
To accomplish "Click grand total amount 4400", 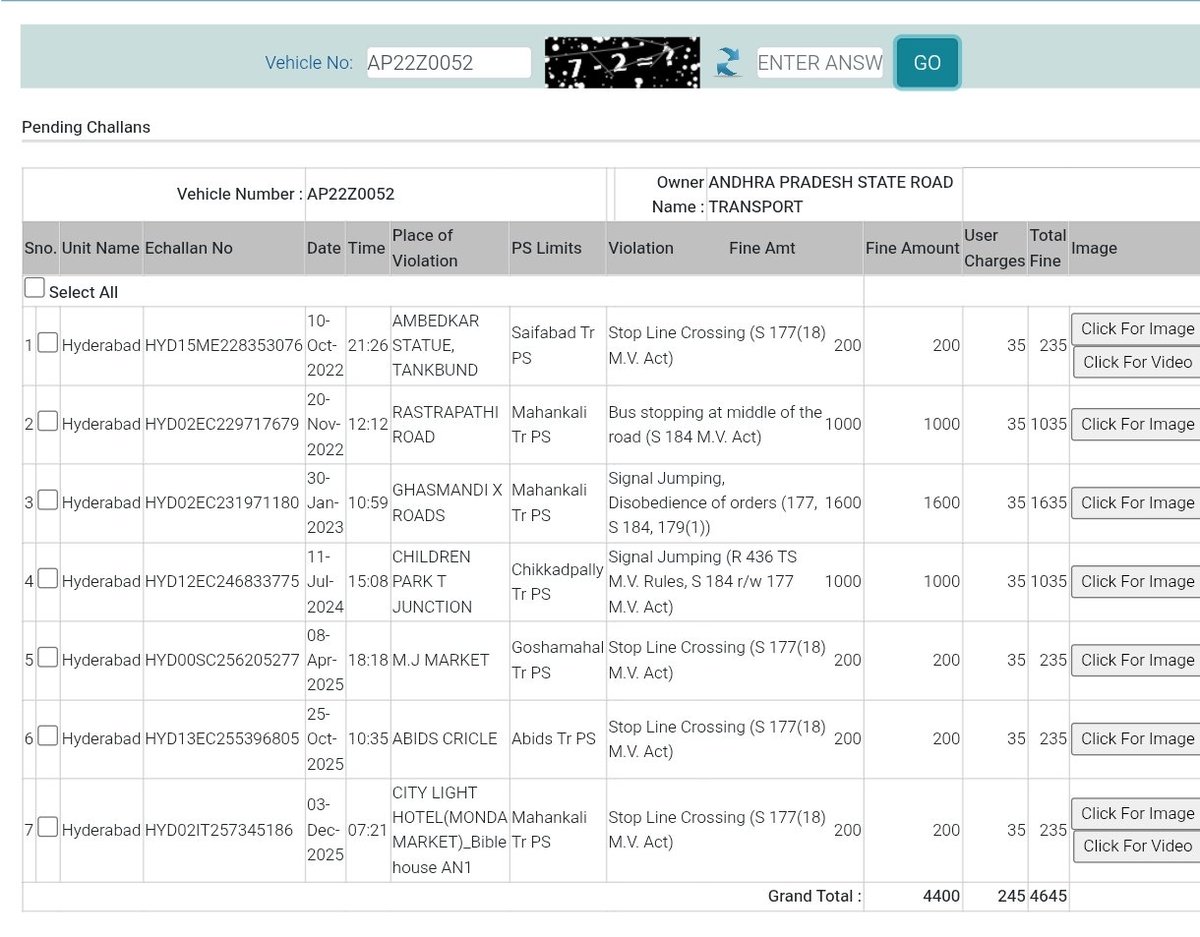I will (941, 896).
